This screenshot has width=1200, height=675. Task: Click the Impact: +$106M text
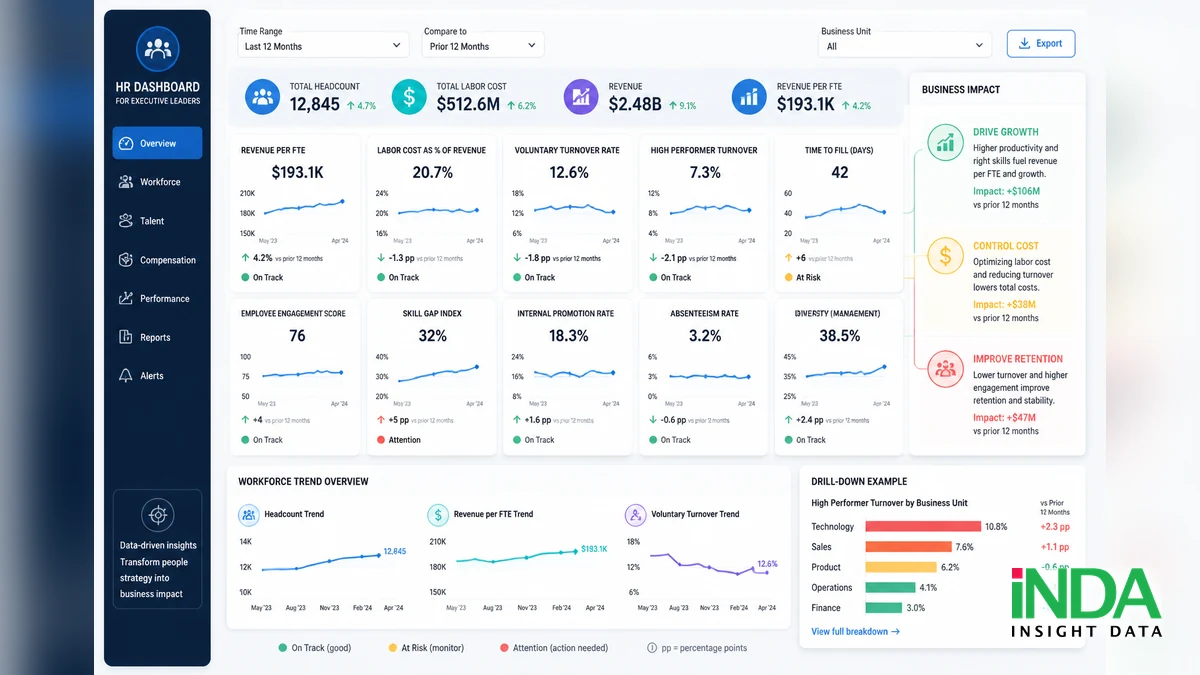(1006, 191)
